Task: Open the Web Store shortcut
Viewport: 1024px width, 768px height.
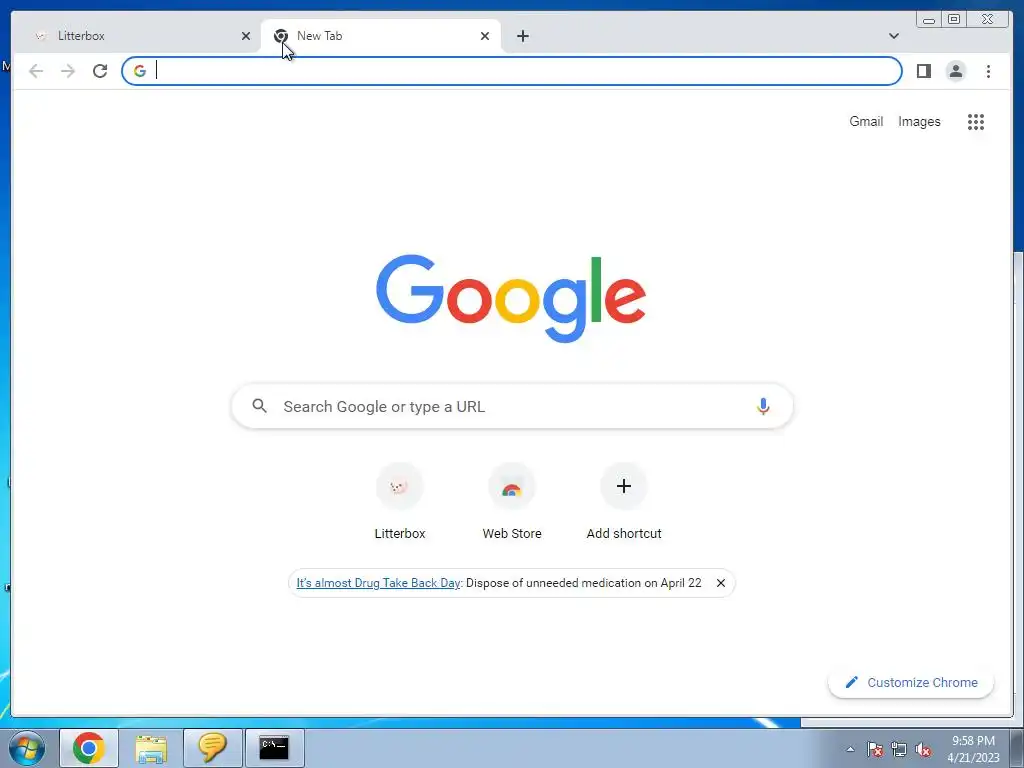Action: [x=512, y=502]
